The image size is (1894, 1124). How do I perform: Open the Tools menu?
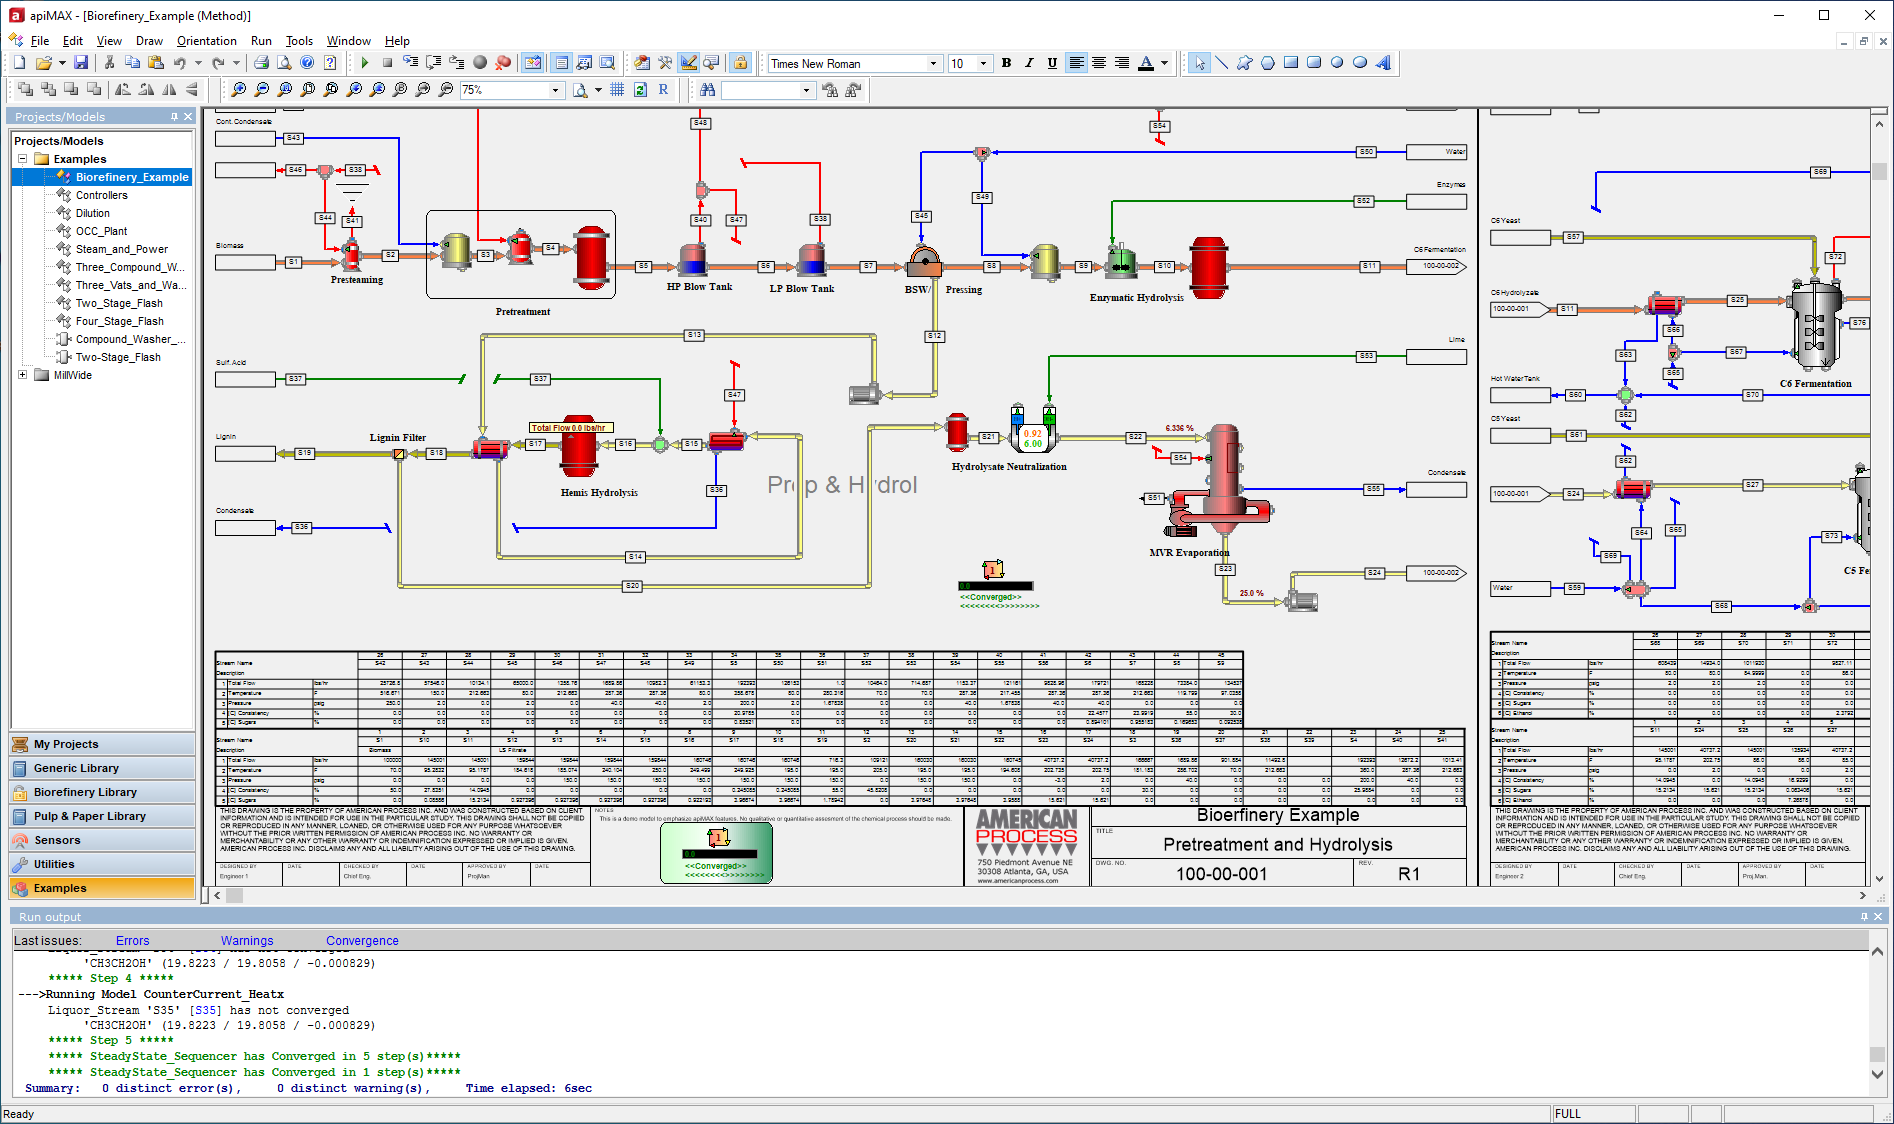pos(299,41)
